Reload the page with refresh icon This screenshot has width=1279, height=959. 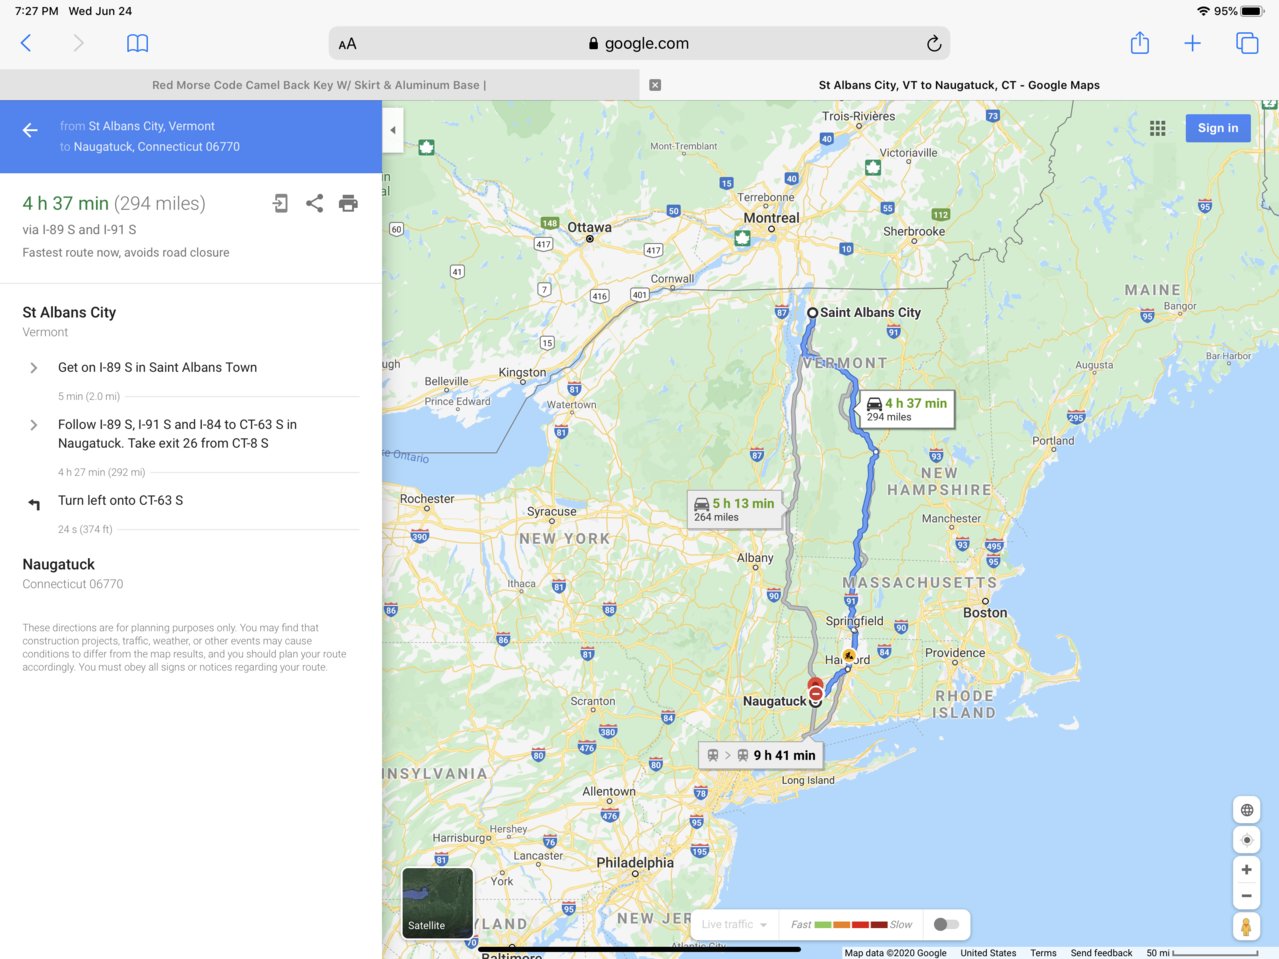pos(933,43)
